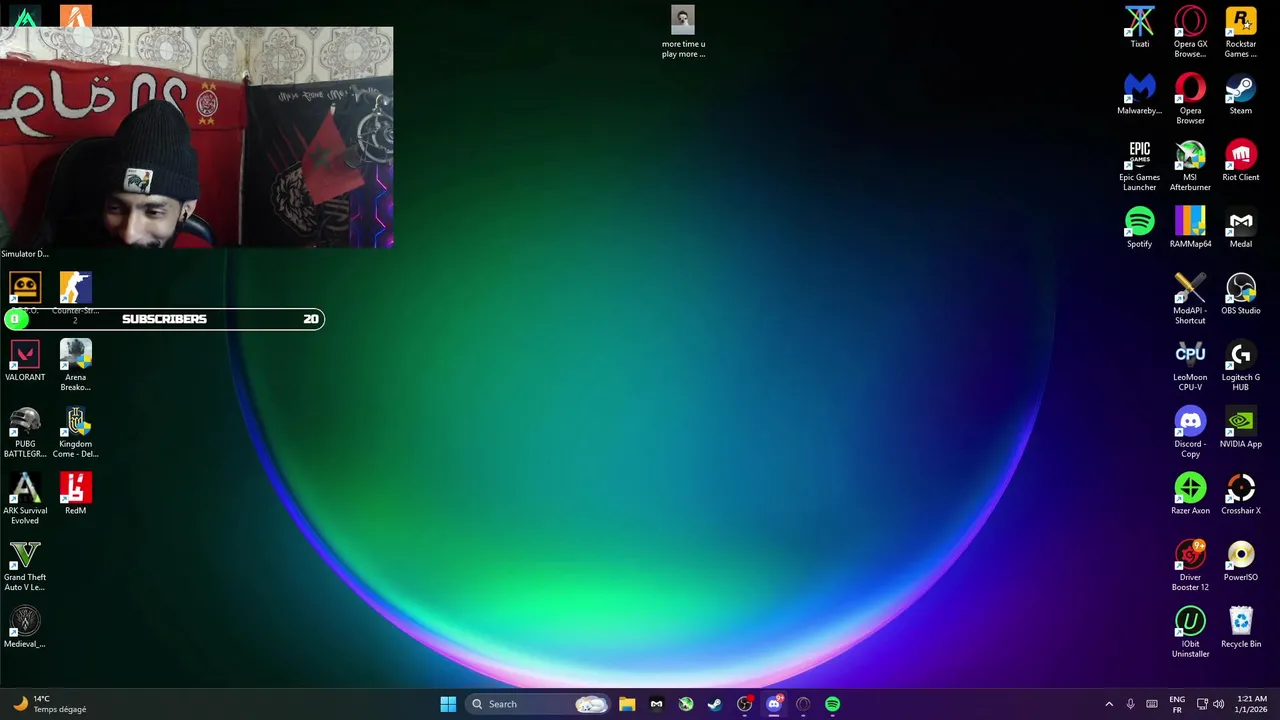Open File Explorer from taskbar
The image size is (1280, 720).
tap(627, 704)
